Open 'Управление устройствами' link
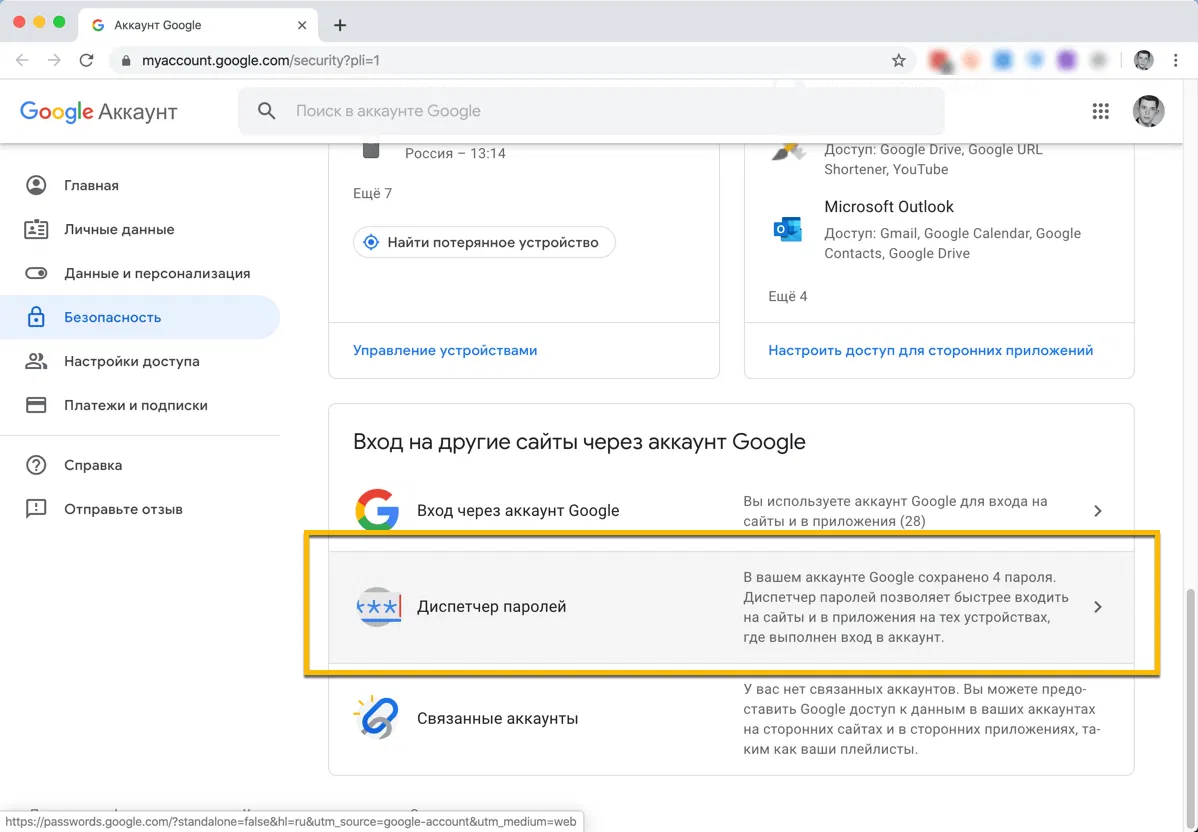Screen dimensions: 1198x832 point(445,350)
